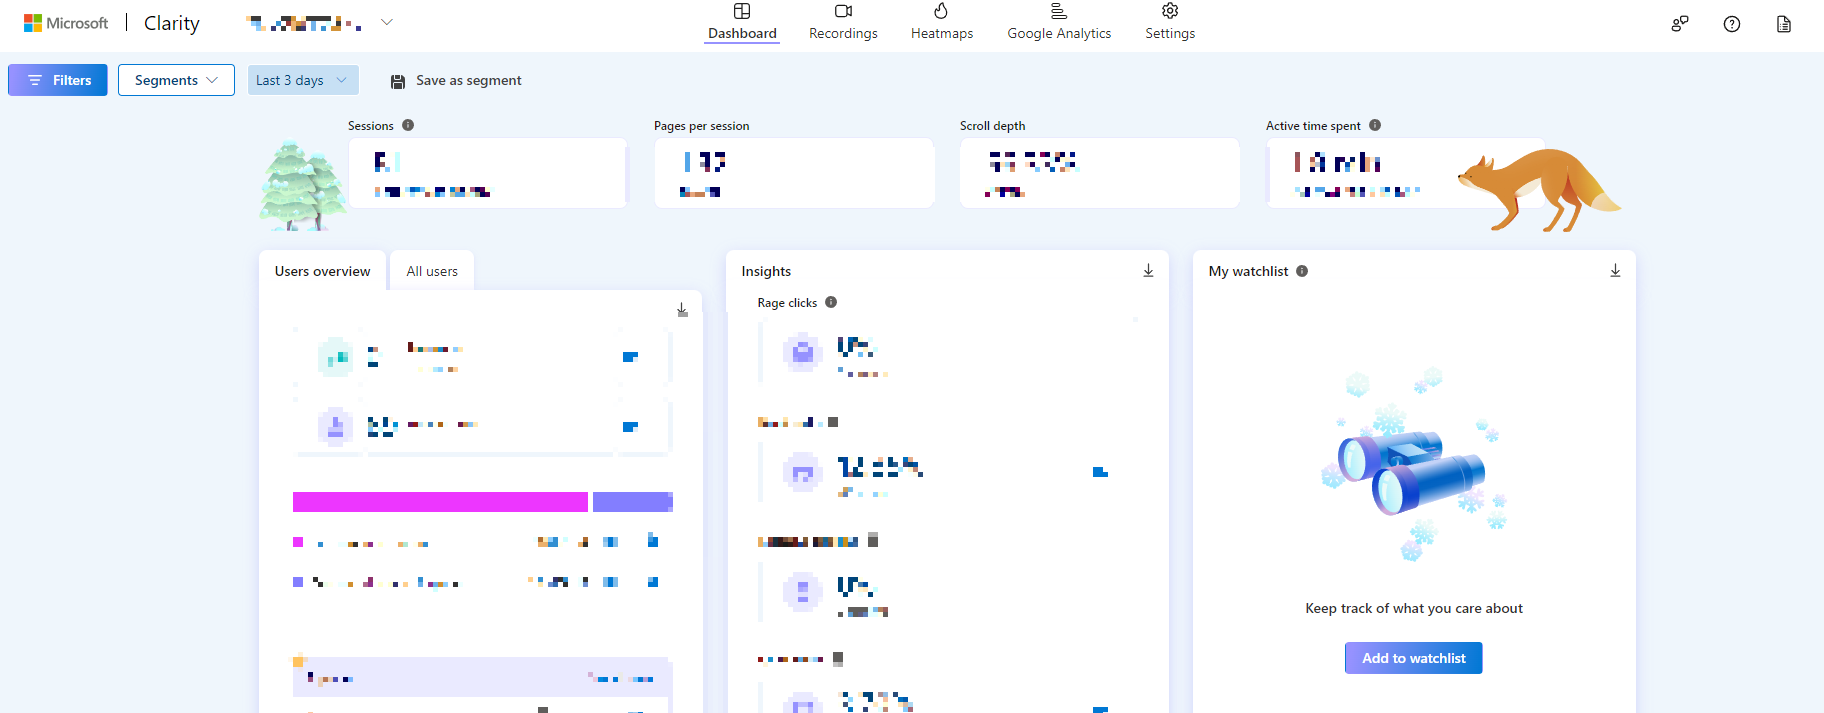Show info for My watchlist

click(x=1302, y=271)
